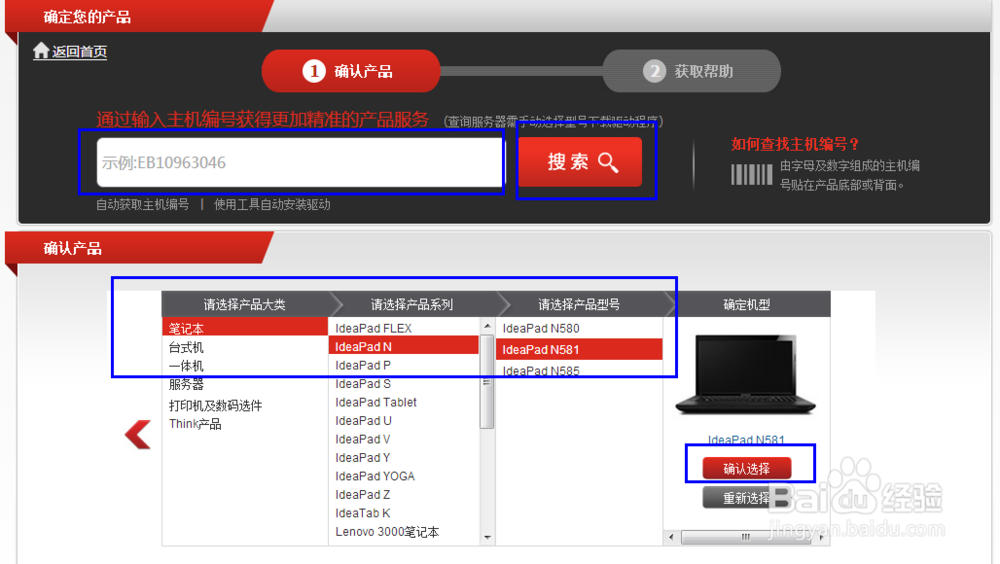Image resolution: width=1000 pixels, height=564 pixels.
Task: Click the barcode icon under 如何查找主机编号
Action: click(x=751, y=174)
